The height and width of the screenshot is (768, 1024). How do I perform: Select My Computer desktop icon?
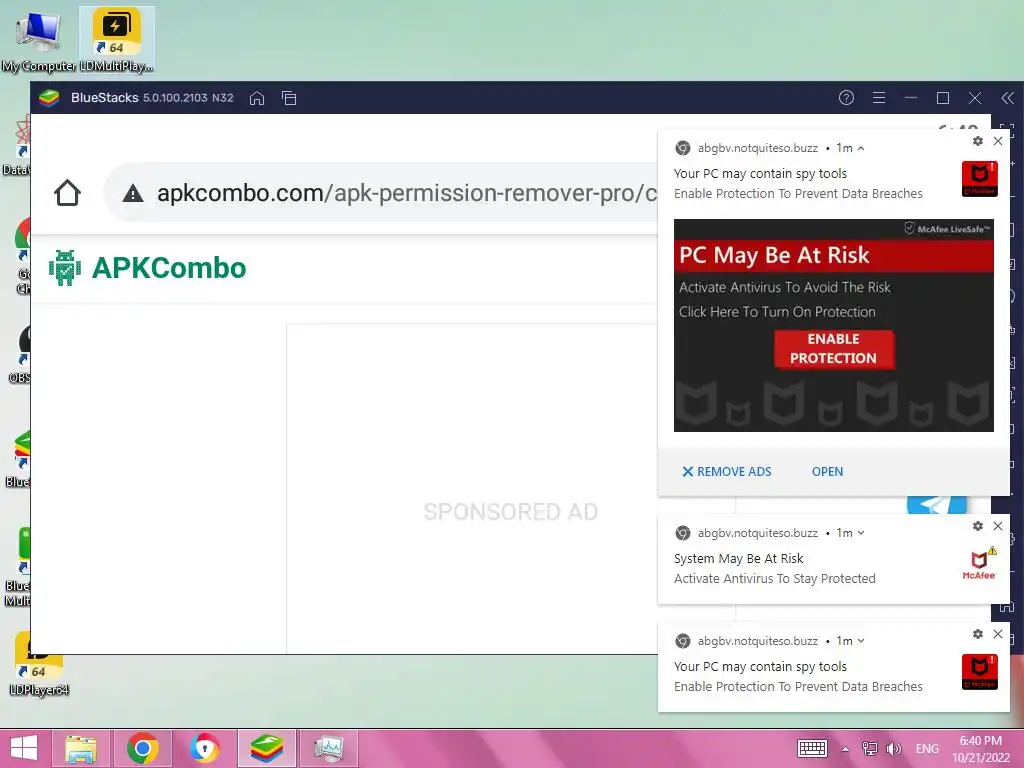tap(38, 40)
